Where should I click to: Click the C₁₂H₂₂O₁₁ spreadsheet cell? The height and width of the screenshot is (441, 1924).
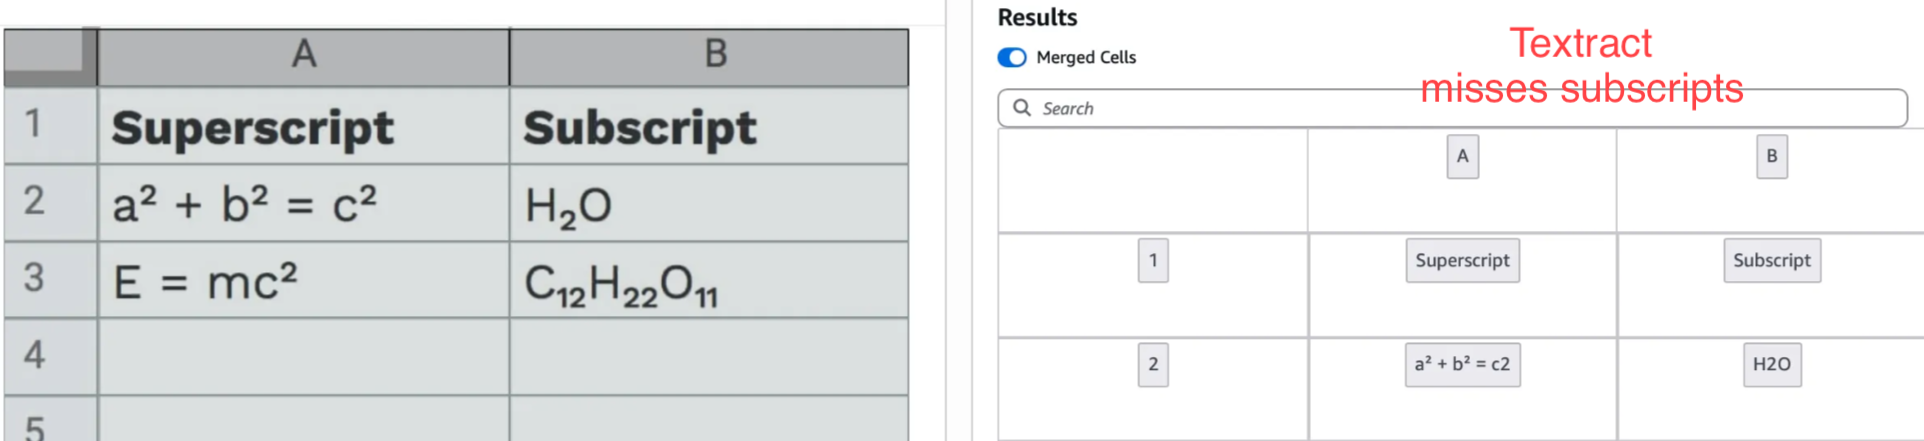708,283
